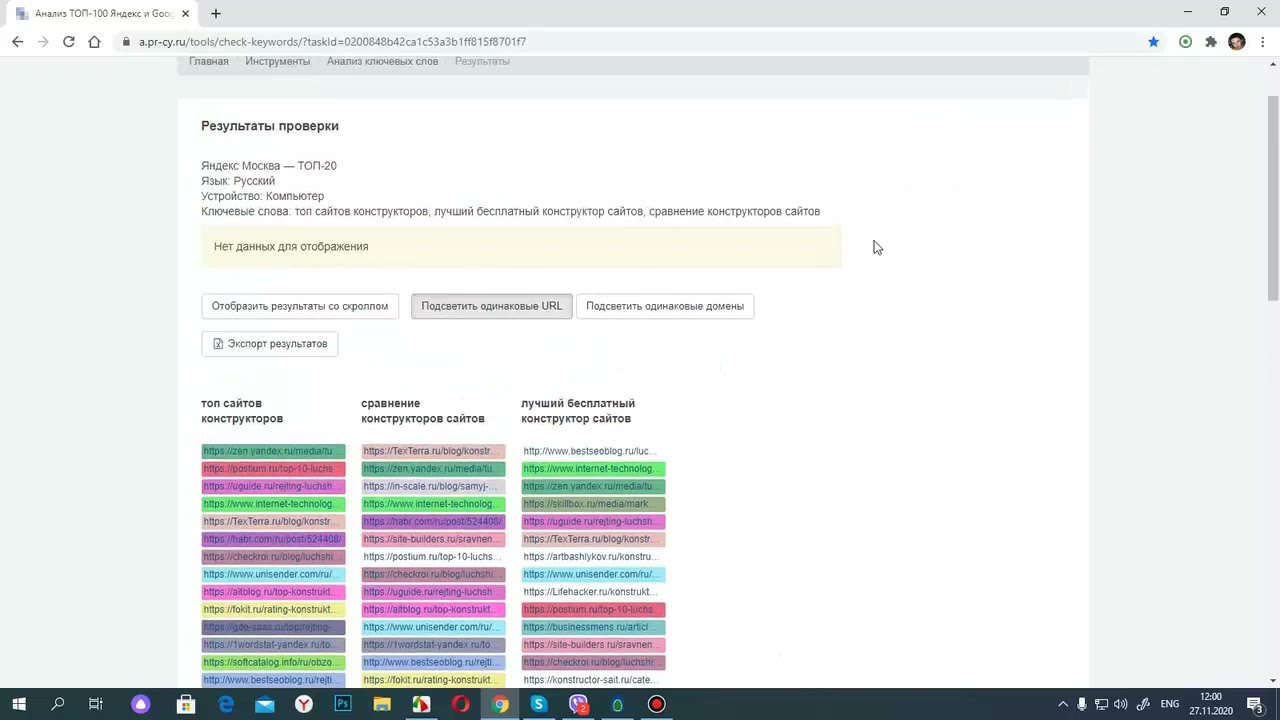Image resolution: width=1280 pixels, height=720 pixels.
Task: Click the топ сайтов конструкторов column heading
Action: click(242, 411)
